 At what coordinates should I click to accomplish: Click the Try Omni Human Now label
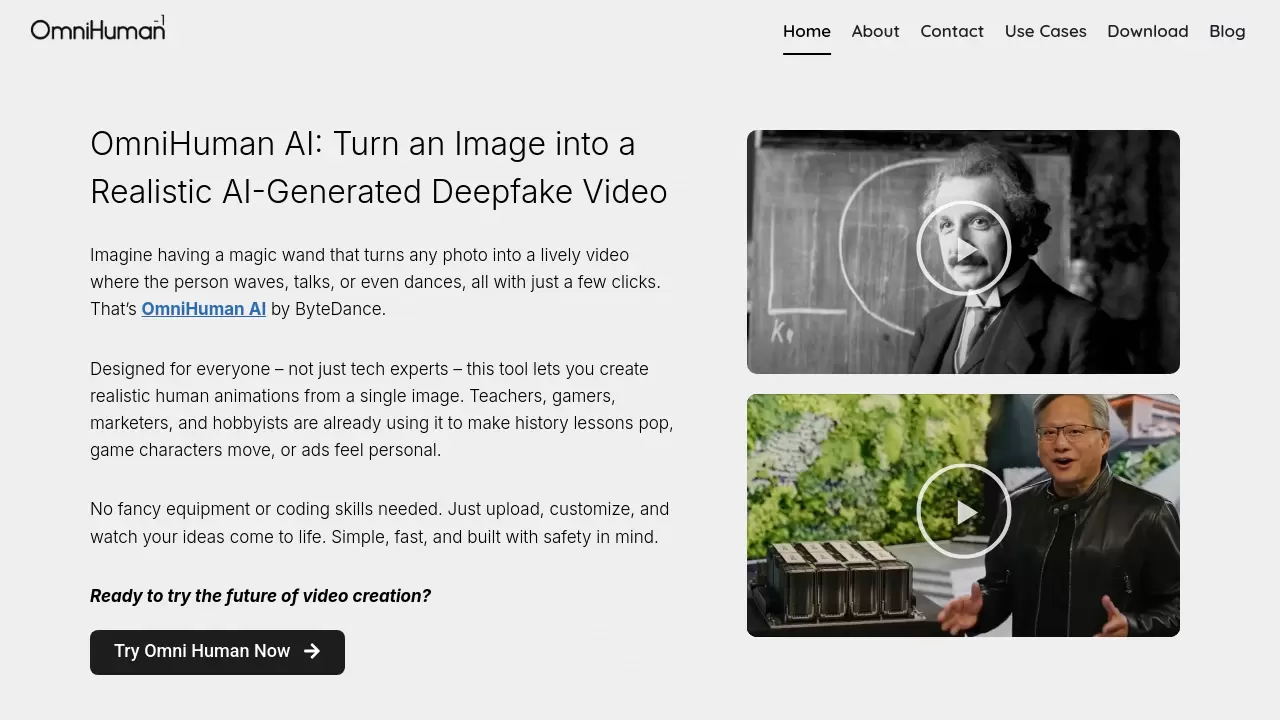[202, 651]
